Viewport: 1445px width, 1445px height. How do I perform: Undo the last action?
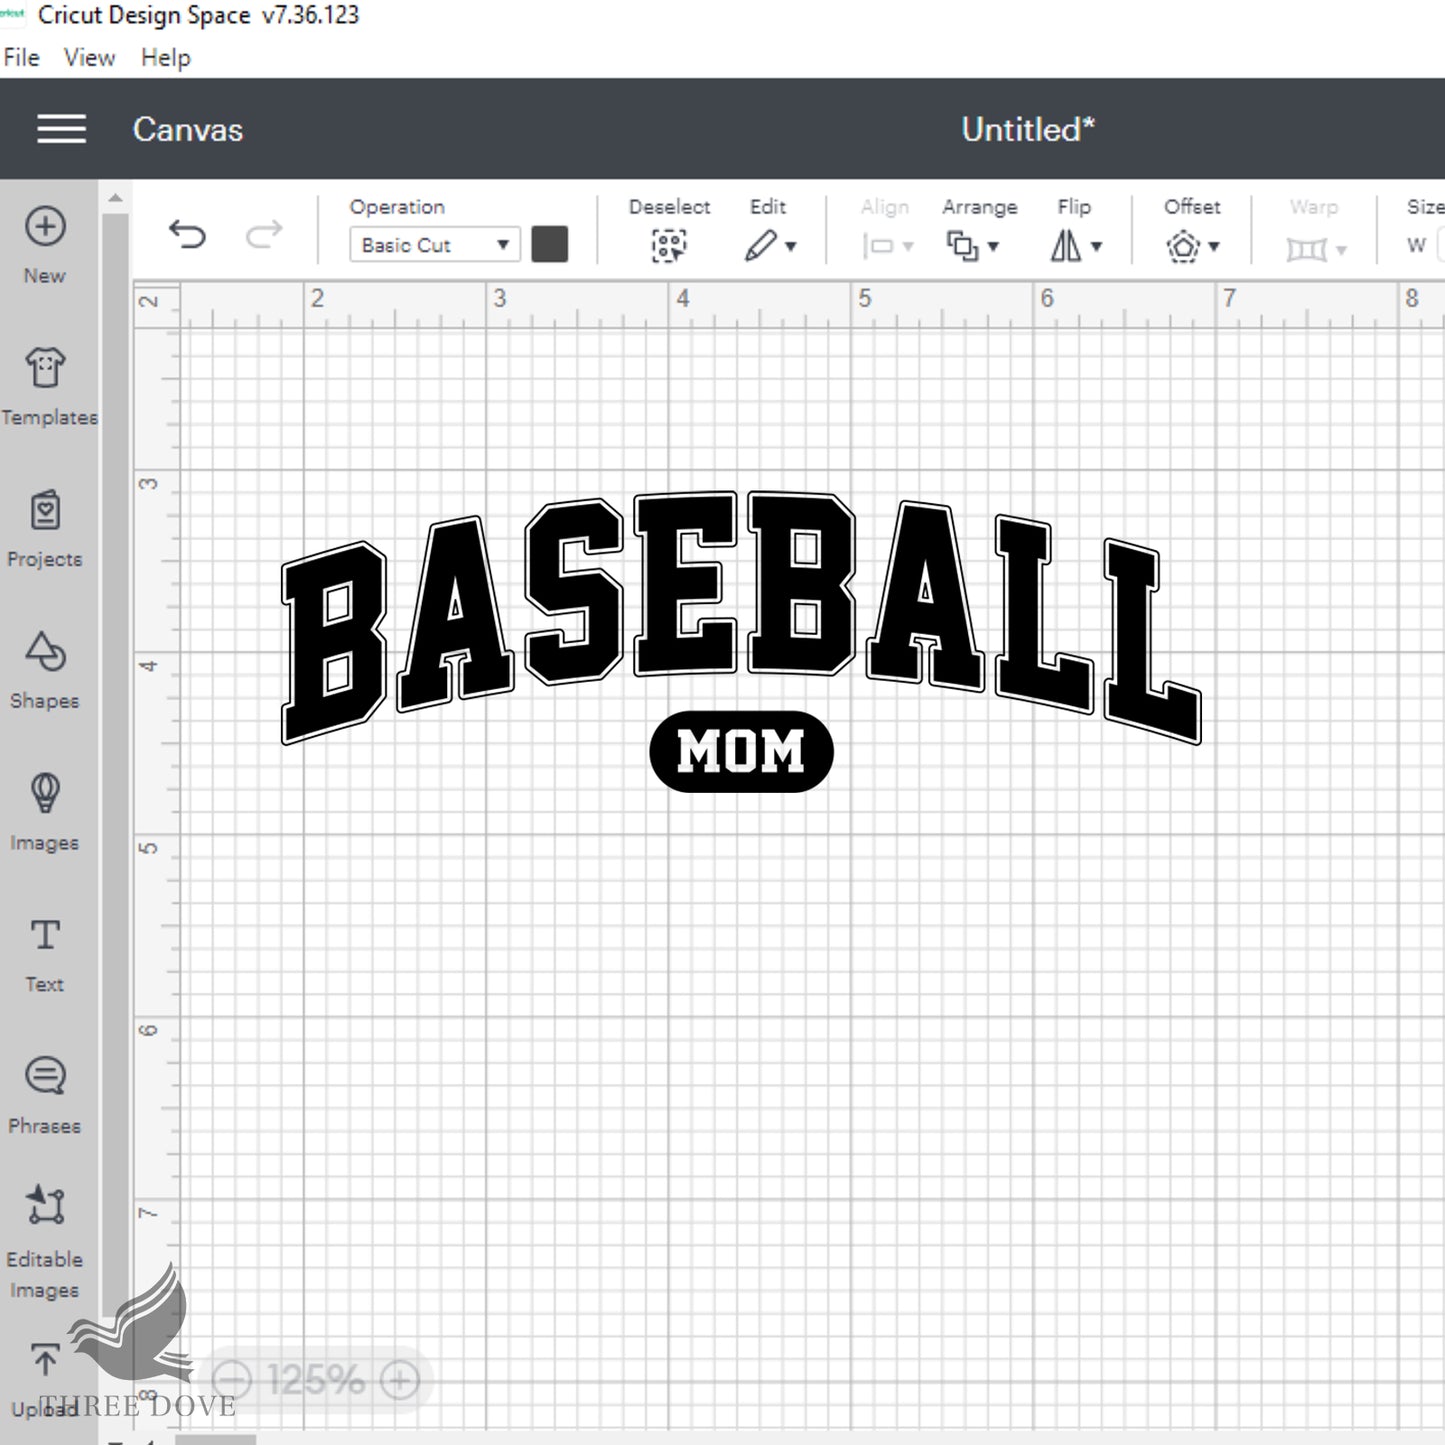(187, 235)
